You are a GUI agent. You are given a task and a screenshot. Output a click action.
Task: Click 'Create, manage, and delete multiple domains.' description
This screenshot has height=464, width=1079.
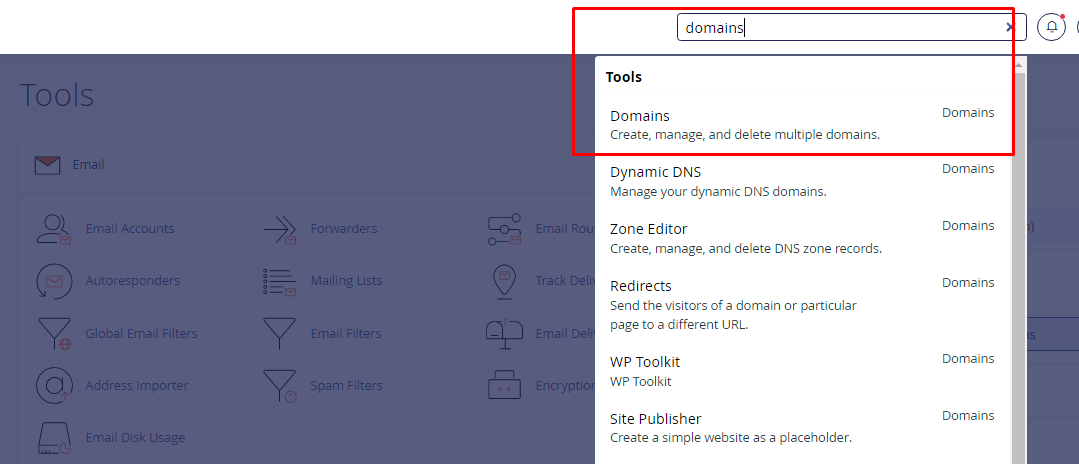point(745,134)
